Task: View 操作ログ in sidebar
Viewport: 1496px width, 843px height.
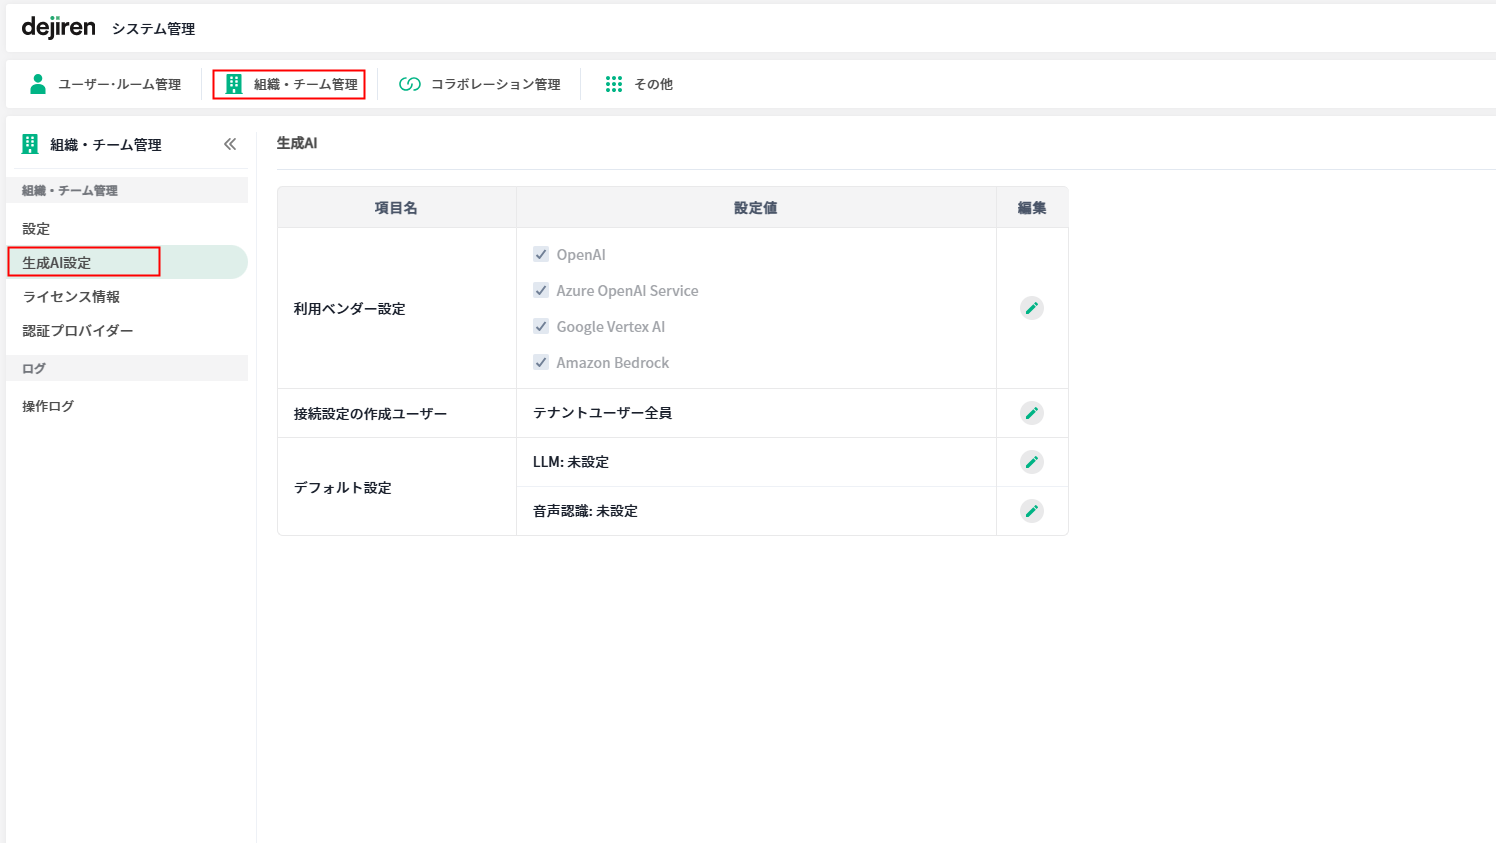Action: click(x=48, y=406)
